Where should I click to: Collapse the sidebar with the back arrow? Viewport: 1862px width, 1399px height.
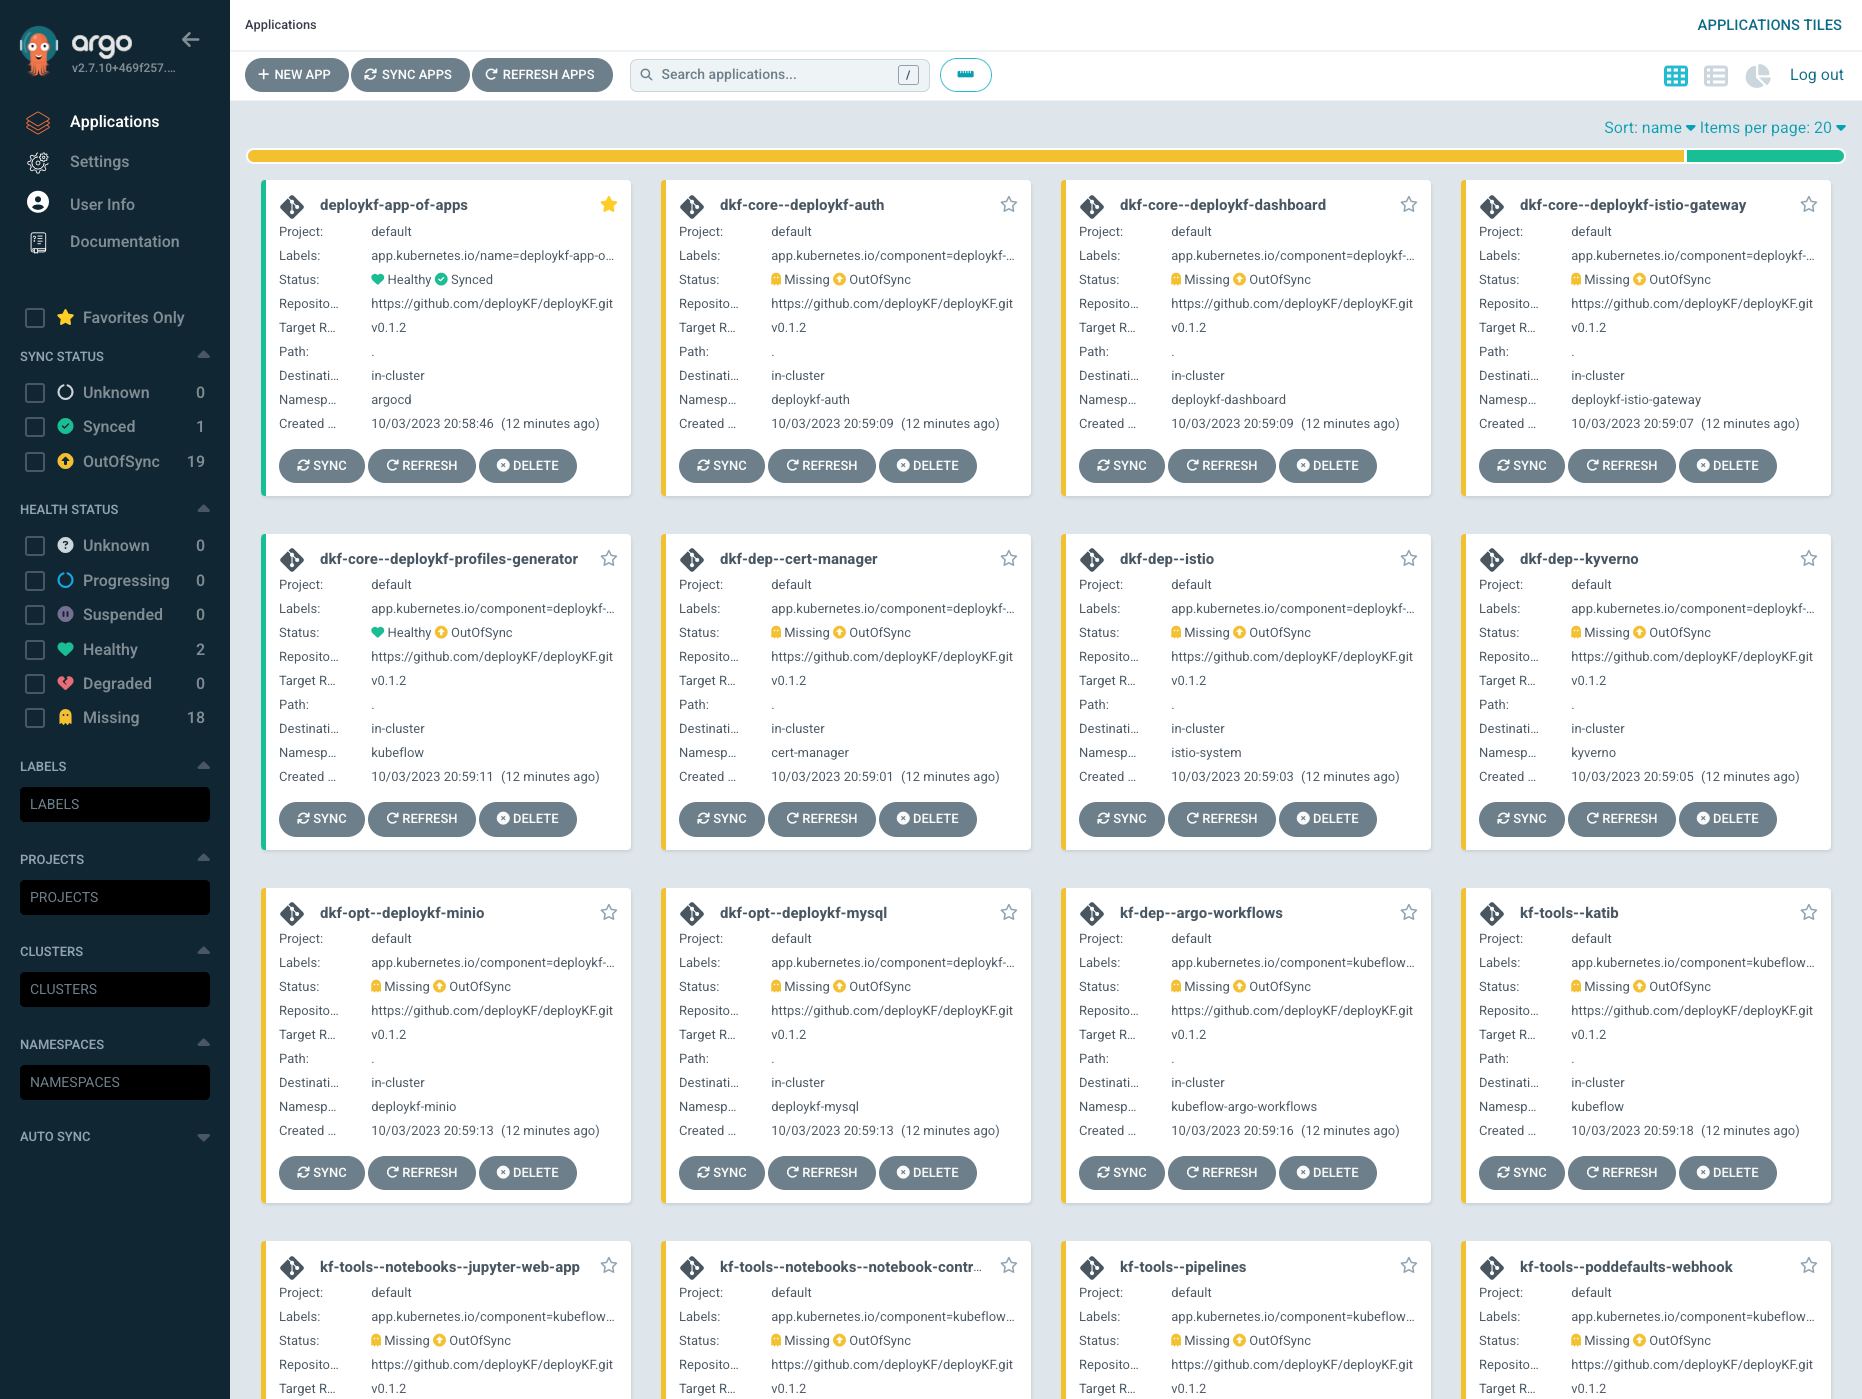click(190, 40)
